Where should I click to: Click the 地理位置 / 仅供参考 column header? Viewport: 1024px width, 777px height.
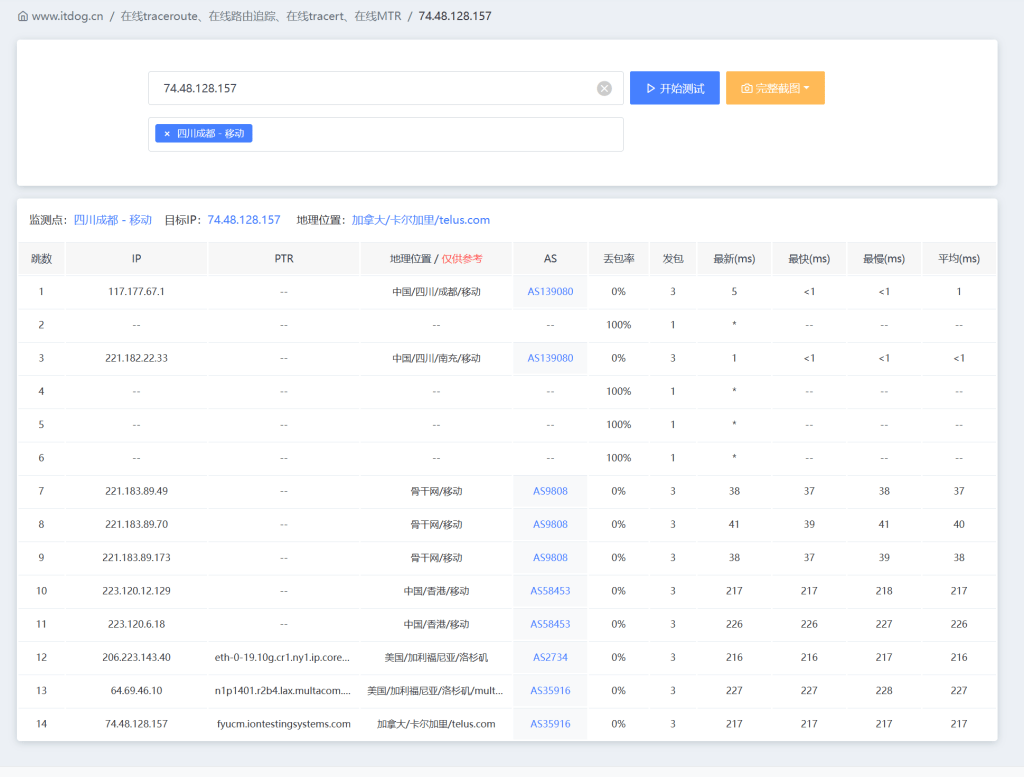point(436,259)
